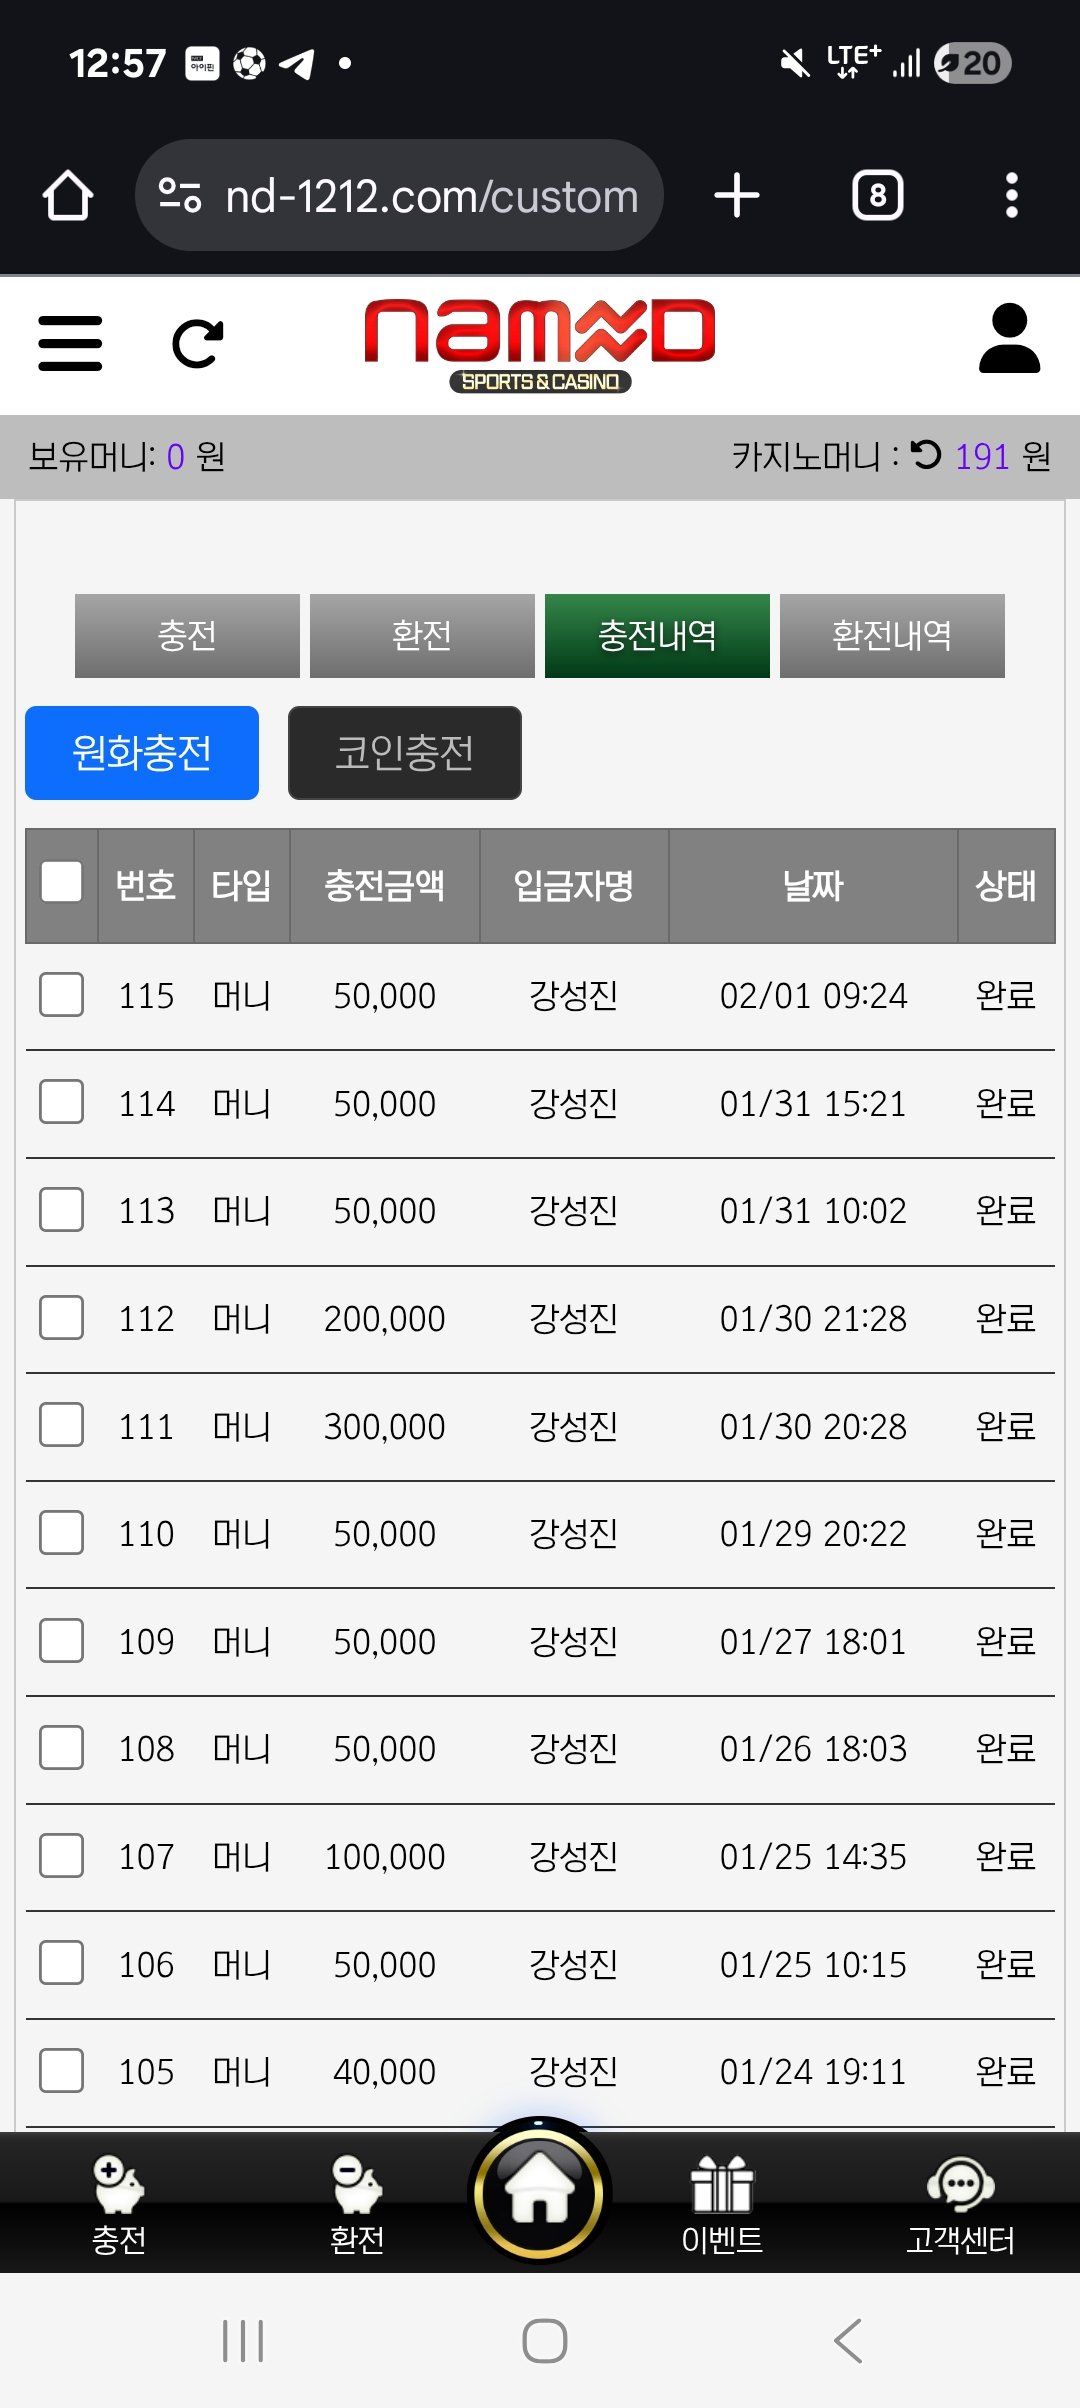Screen dimensions: 1080x2408
Task: Switch to the 환전내역 tab
Action: pos(892,636)
